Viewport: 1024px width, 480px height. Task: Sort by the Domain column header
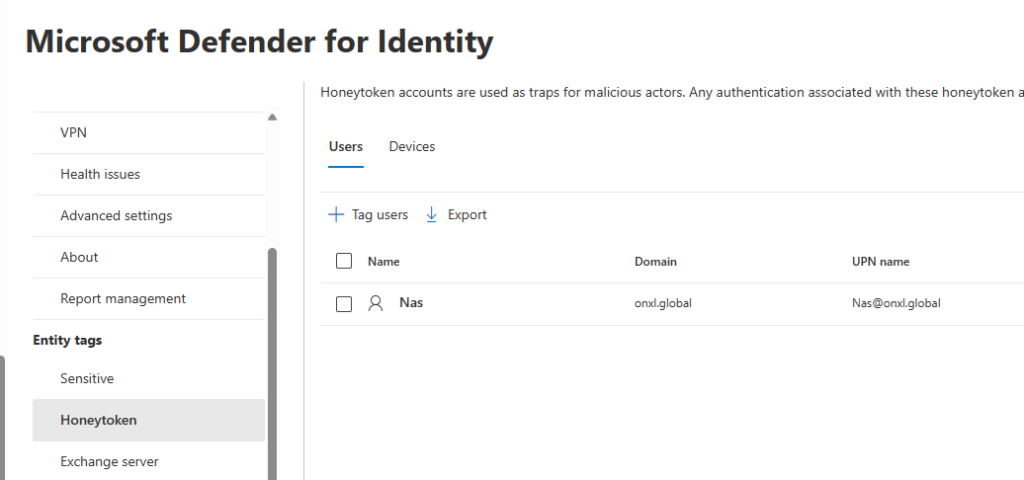click(655, 261)
